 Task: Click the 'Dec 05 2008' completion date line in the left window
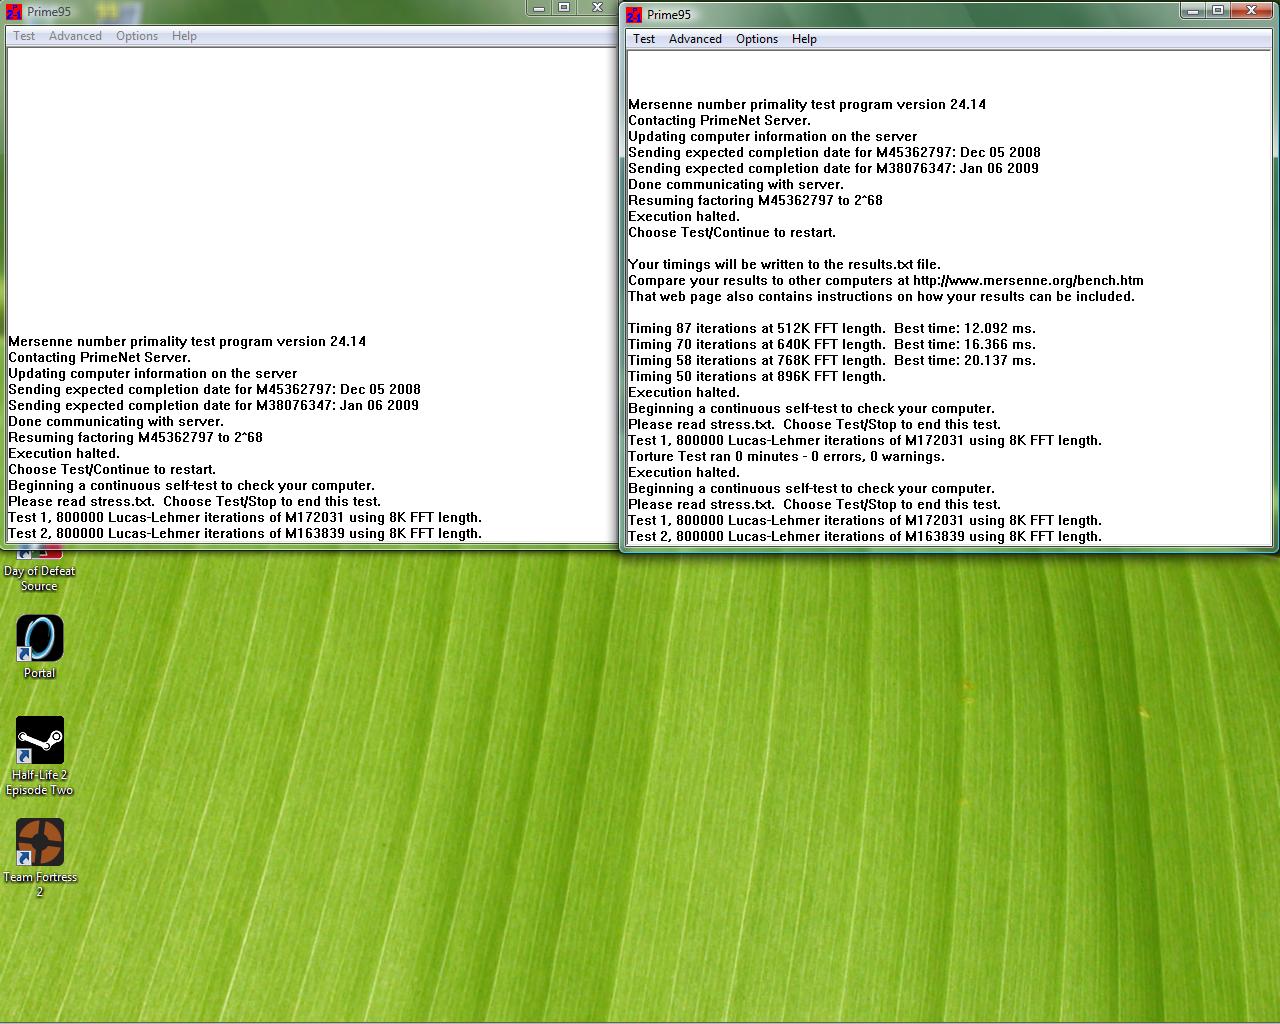coord(214,390)
